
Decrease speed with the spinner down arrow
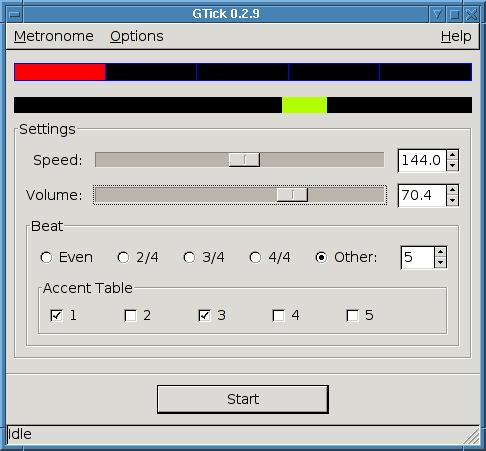coord(452,165)
